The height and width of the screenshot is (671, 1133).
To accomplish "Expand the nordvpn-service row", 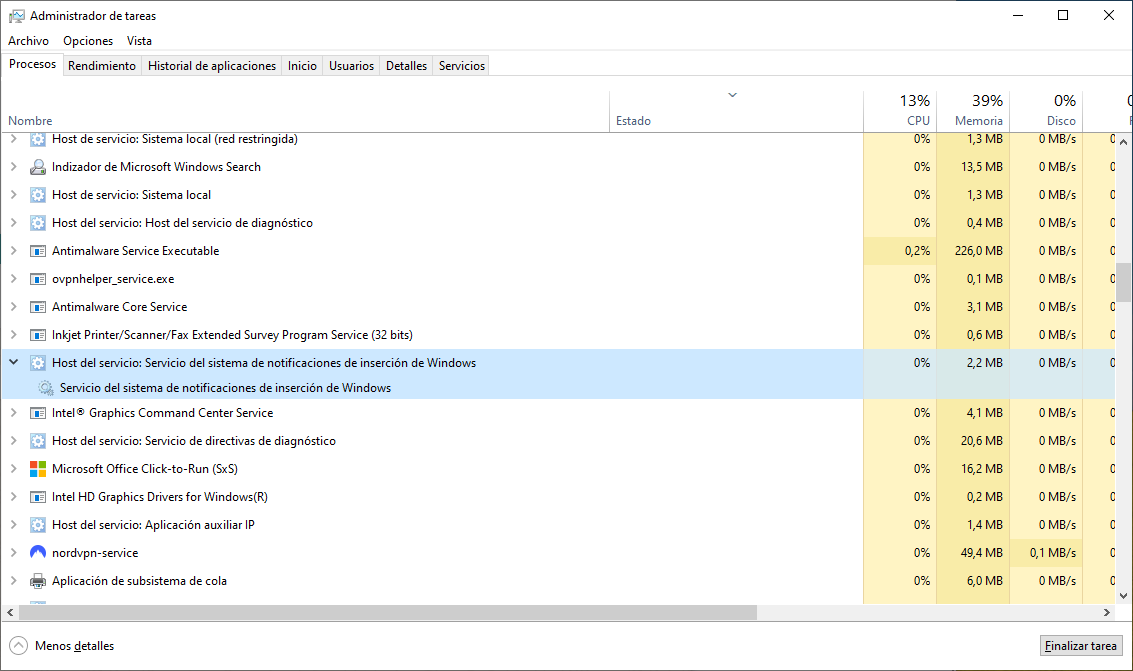I will pyautogui.click(x=13, y=553).
